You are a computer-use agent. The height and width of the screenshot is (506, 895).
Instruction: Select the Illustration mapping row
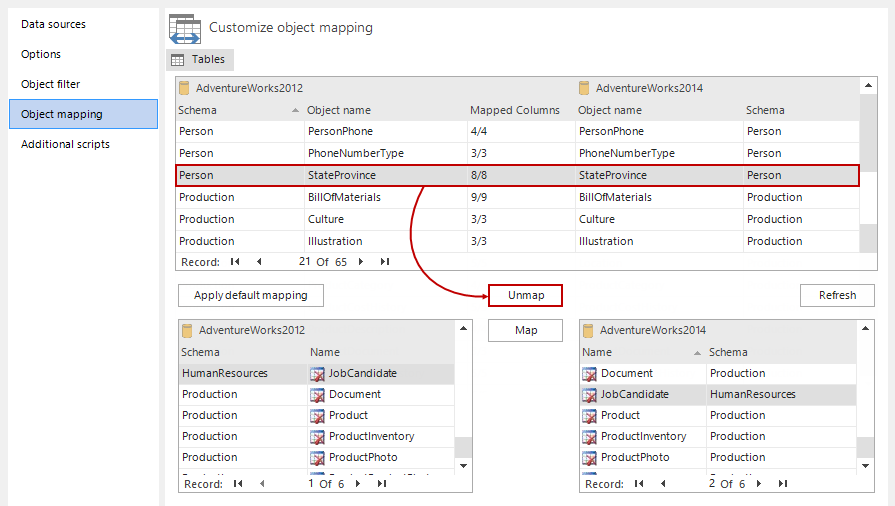[x=517, y=241]
